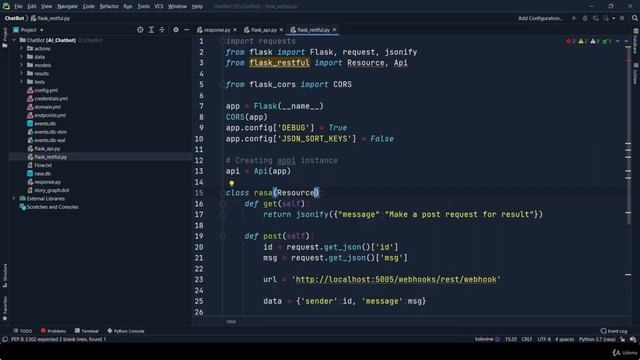Viewport: 640px width, 360px height.
Task: Click tool windows quick access icon in status bar corner
Action: (5, 339)
